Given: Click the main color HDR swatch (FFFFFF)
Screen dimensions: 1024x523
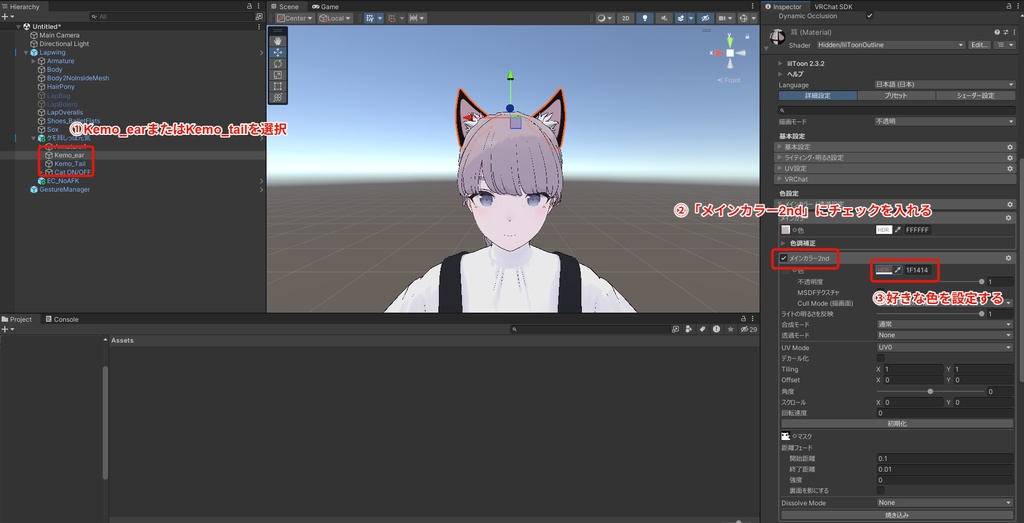Looking at the screenshot, I should [884, 230].
